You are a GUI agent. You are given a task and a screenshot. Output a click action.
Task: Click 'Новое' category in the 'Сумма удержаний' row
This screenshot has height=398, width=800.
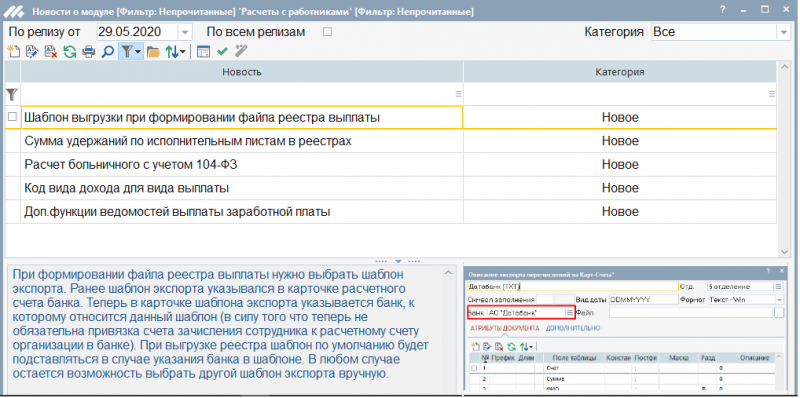620,141
